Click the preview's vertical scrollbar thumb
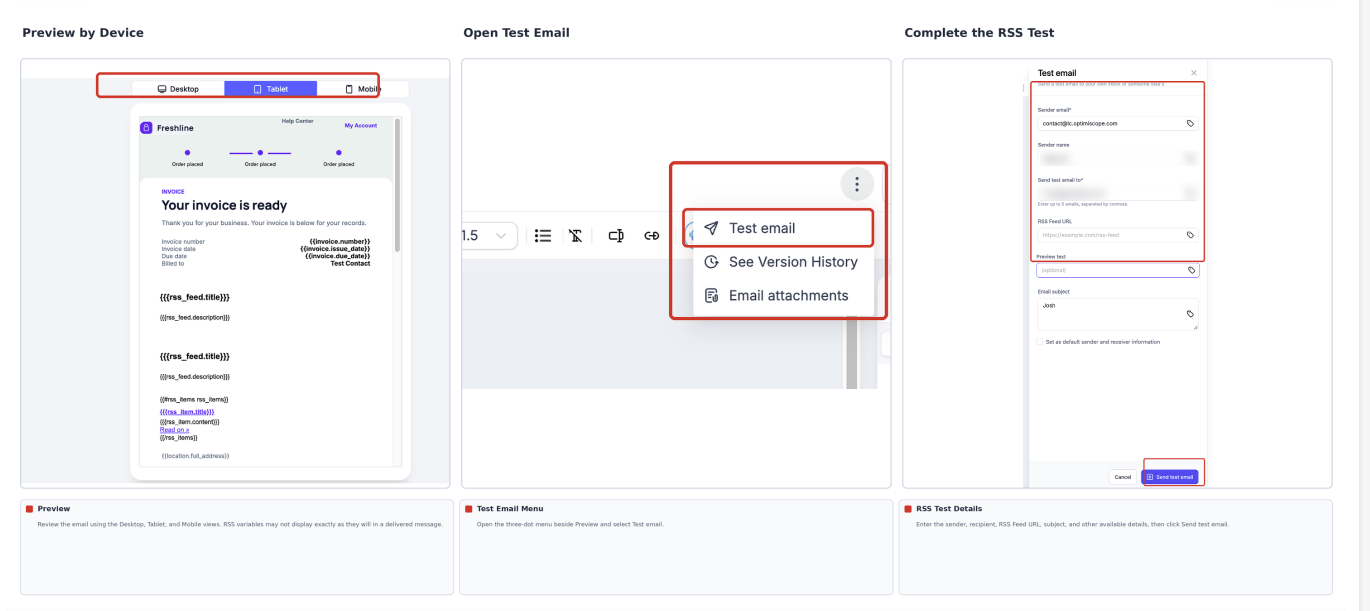This screenshot has height=611, width=1370. click(x=397, y=185)
